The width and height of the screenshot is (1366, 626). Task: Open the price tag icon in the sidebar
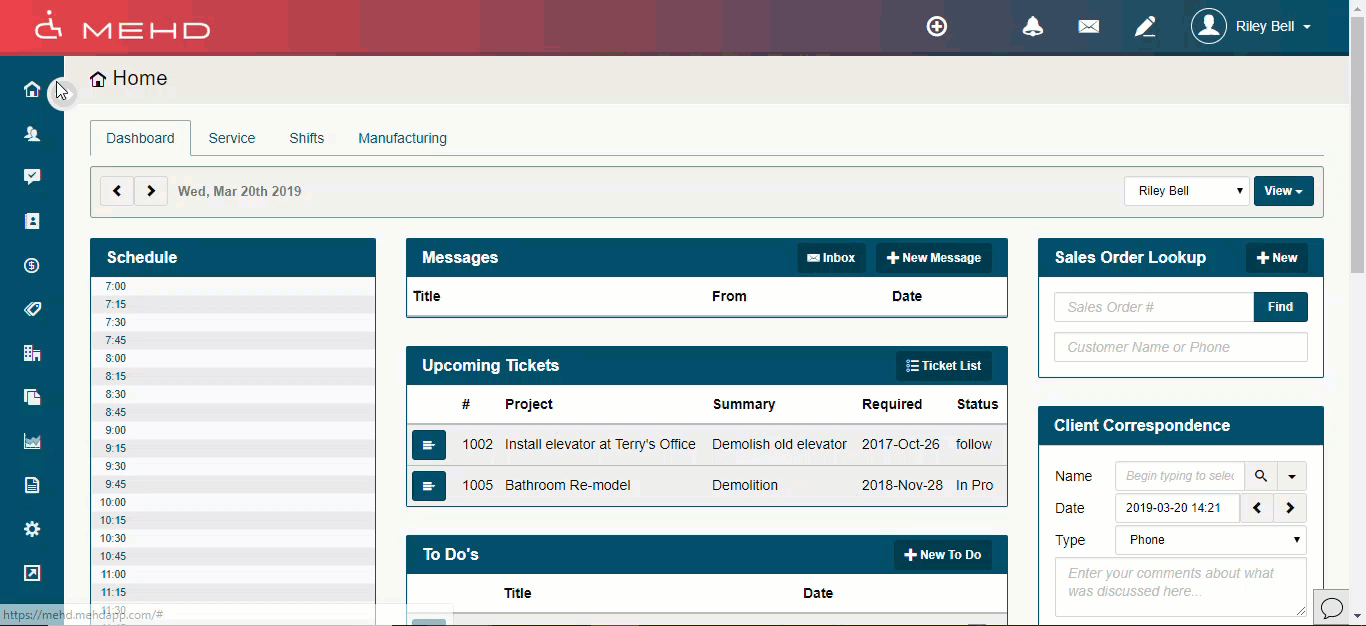point(32,310)
